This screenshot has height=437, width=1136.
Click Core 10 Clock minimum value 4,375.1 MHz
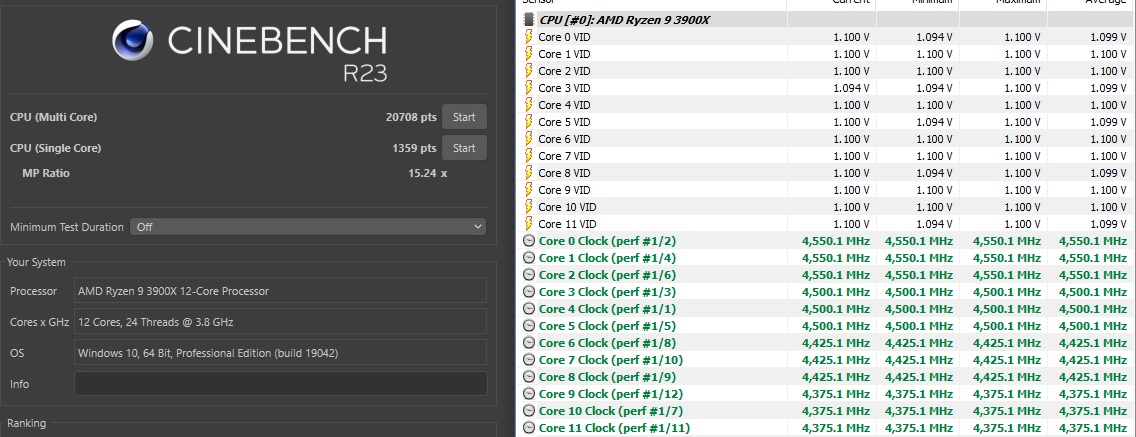click(919, 411)
